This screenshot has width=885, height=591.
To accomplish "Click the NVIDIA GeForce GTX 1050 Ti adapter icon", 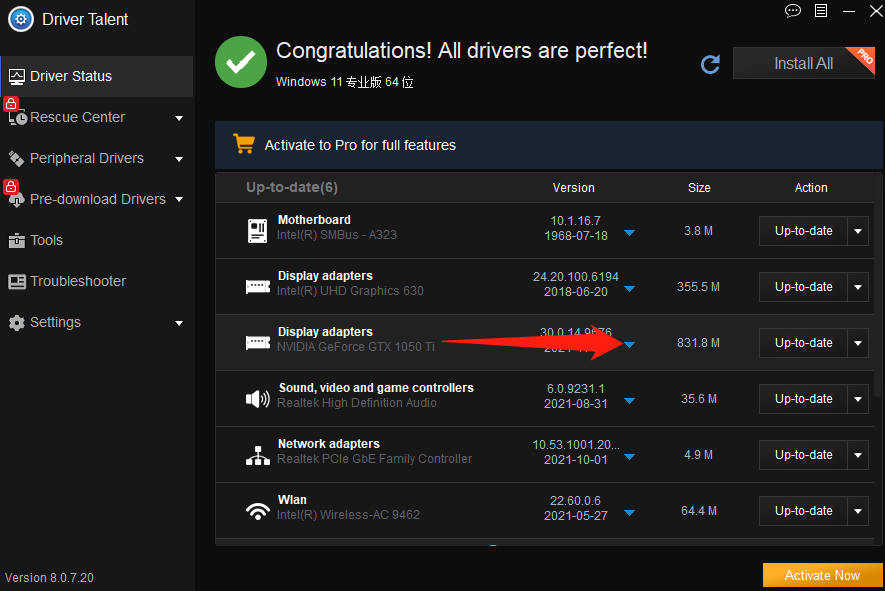I will tap(257, 343).
